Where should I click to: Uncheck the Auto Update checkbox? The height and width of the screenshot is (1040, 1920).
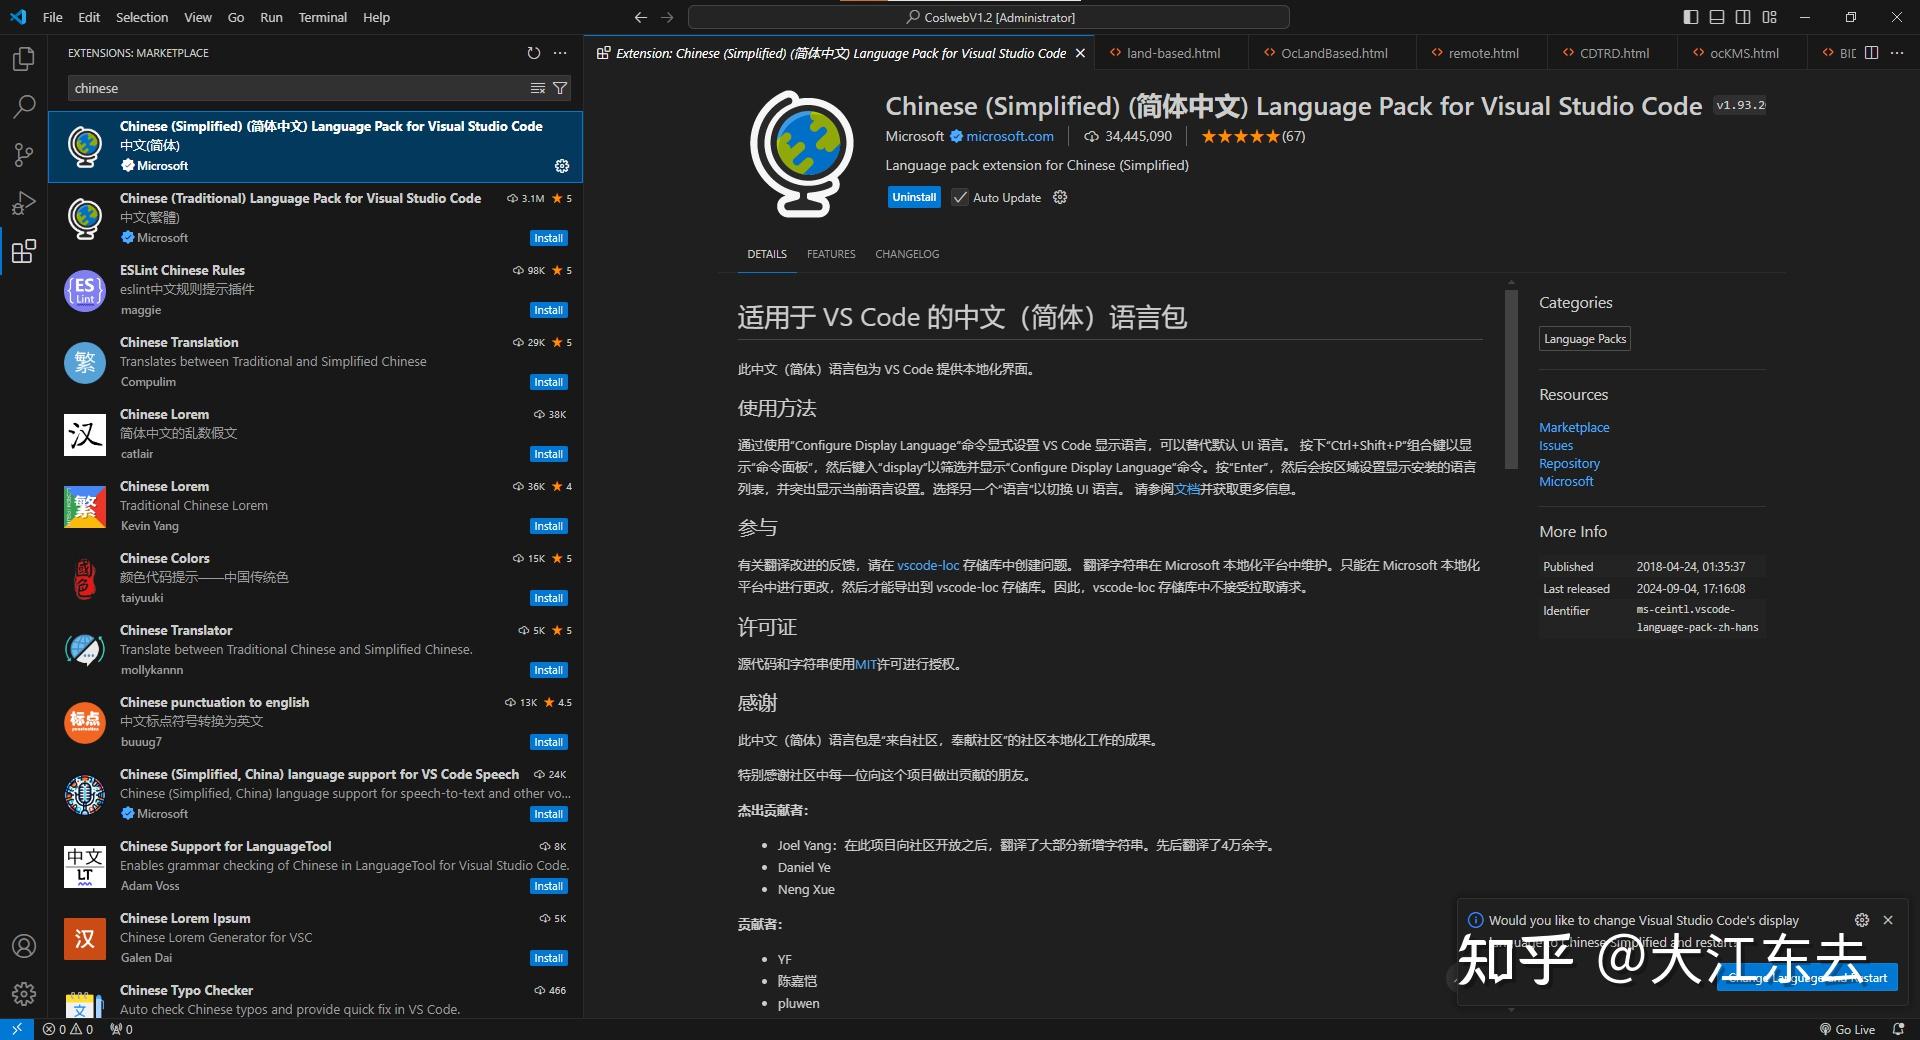[959, 197]
